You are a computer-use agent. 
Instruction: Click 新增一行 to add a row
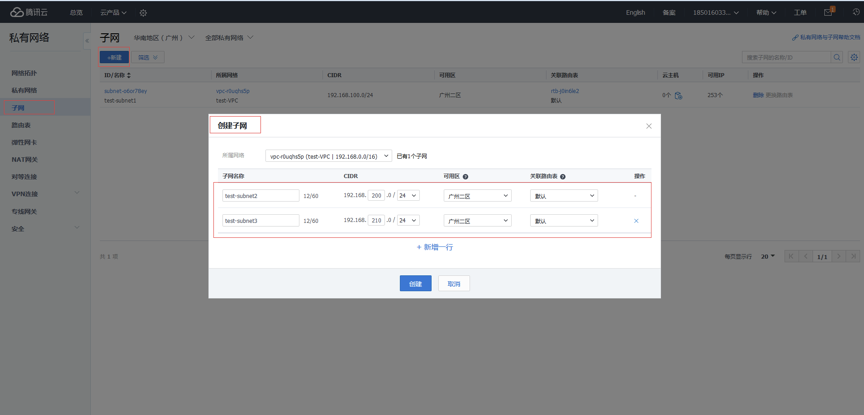click(435, 247)
